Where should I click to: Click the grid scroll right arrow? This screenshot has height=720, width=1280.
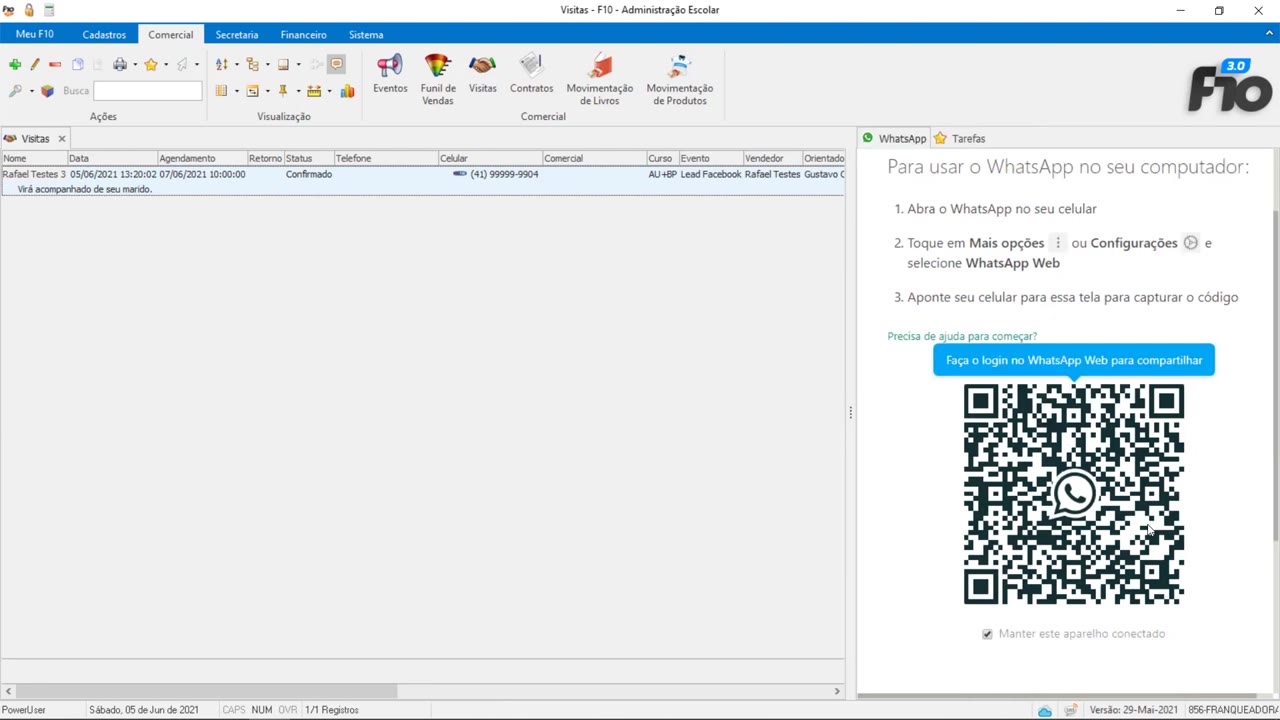(x=837, y=691)
